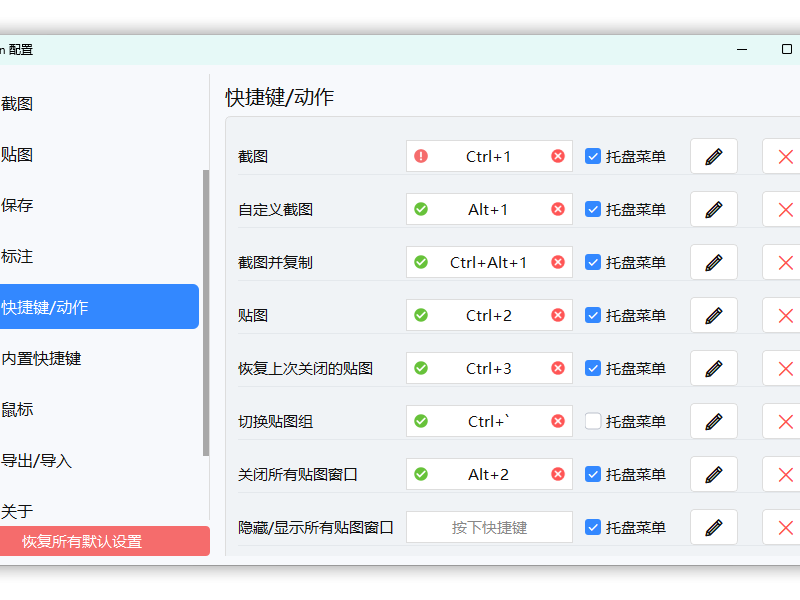Uncheck 托盘菜单 for 关闭所有贴图窗口 row

click(x=592, y=474)
